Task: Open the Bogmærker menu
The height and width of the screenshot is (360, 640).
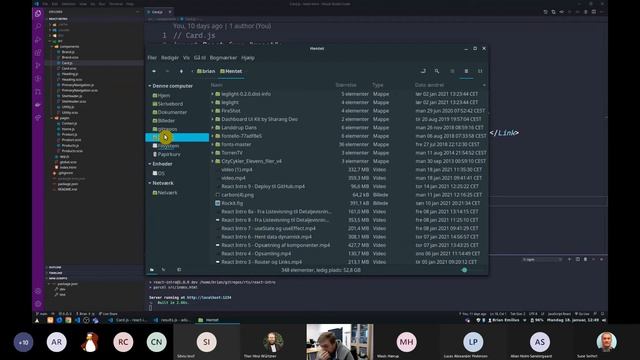Action: pyautogui.click(x=223, y=58)
